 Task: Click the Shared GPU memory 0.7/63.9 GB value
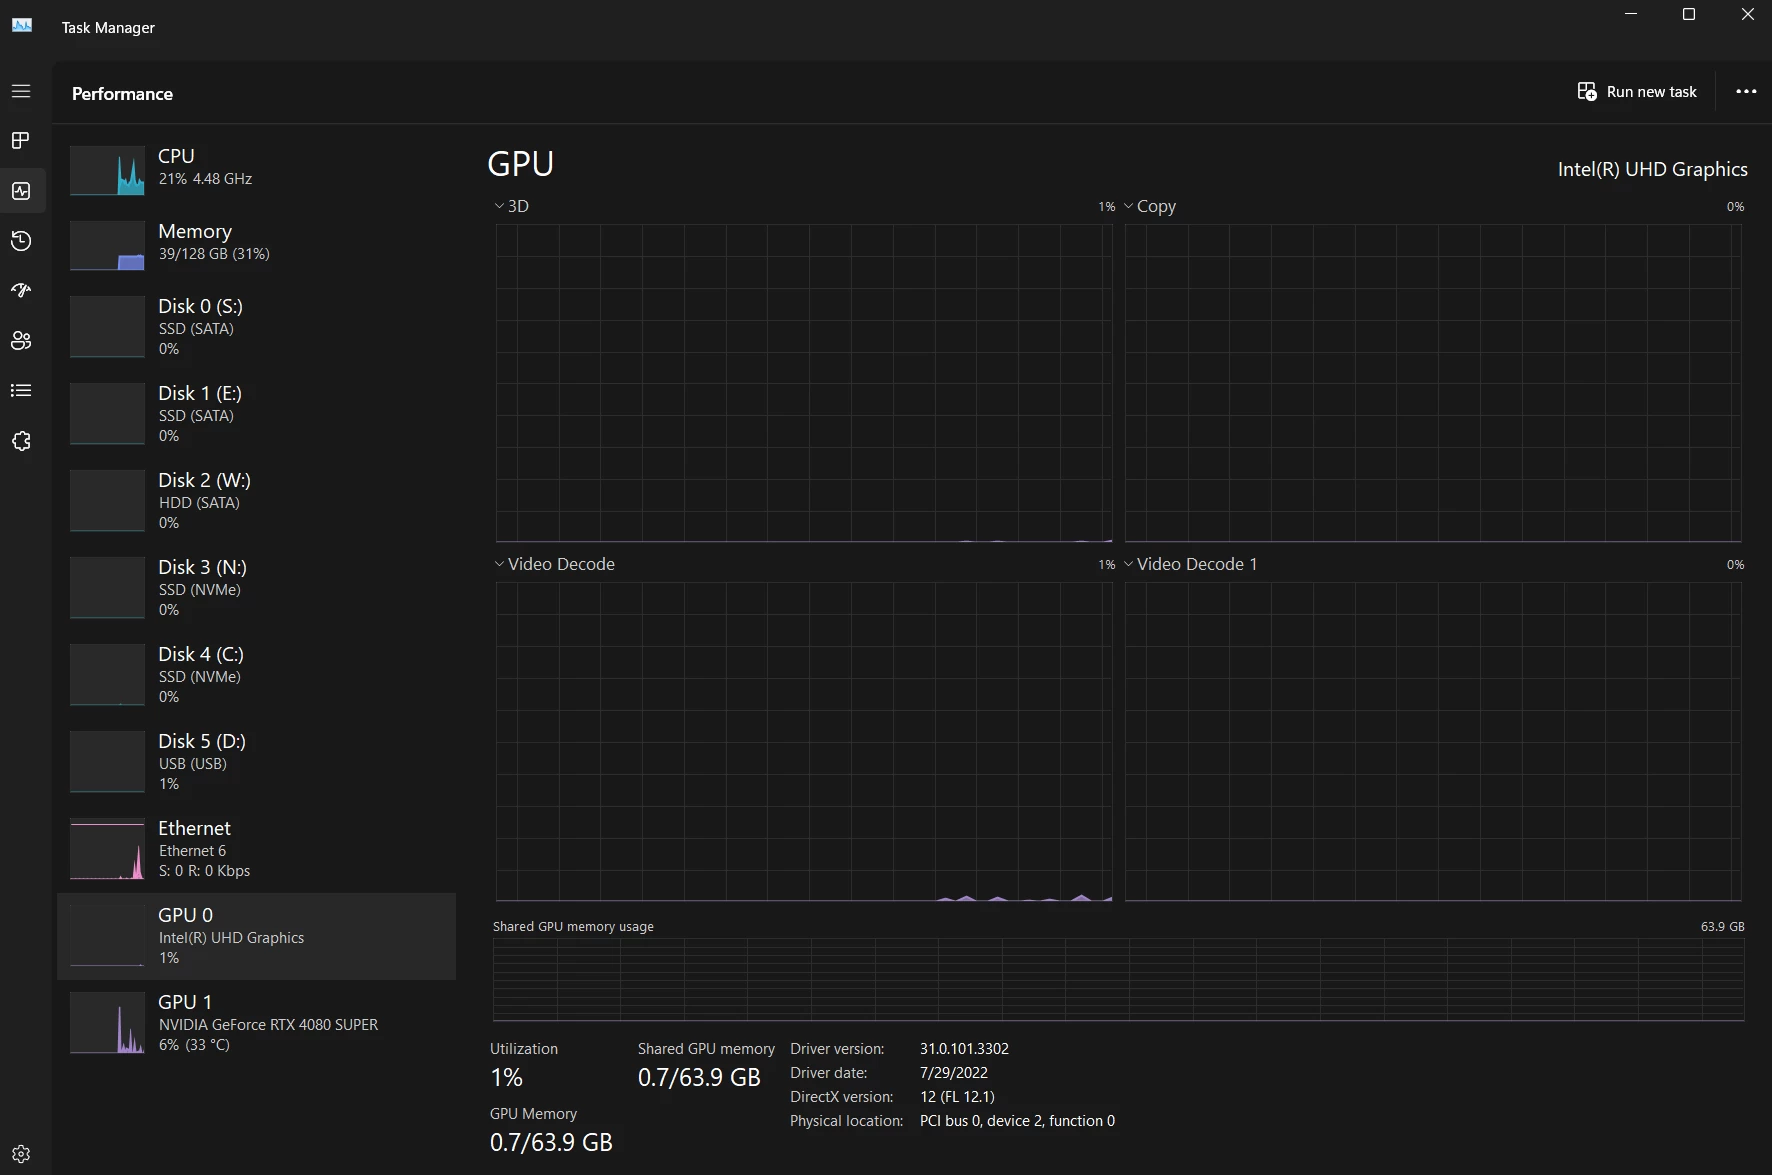point(699,1077)
